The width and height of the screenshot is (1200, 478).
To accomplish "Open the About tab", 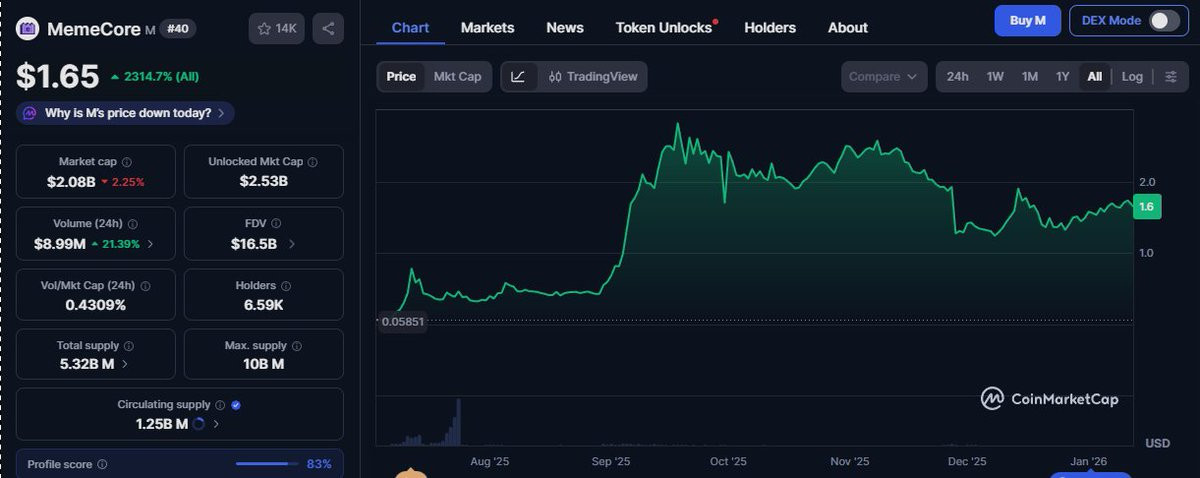I will (x=848, y=27).
